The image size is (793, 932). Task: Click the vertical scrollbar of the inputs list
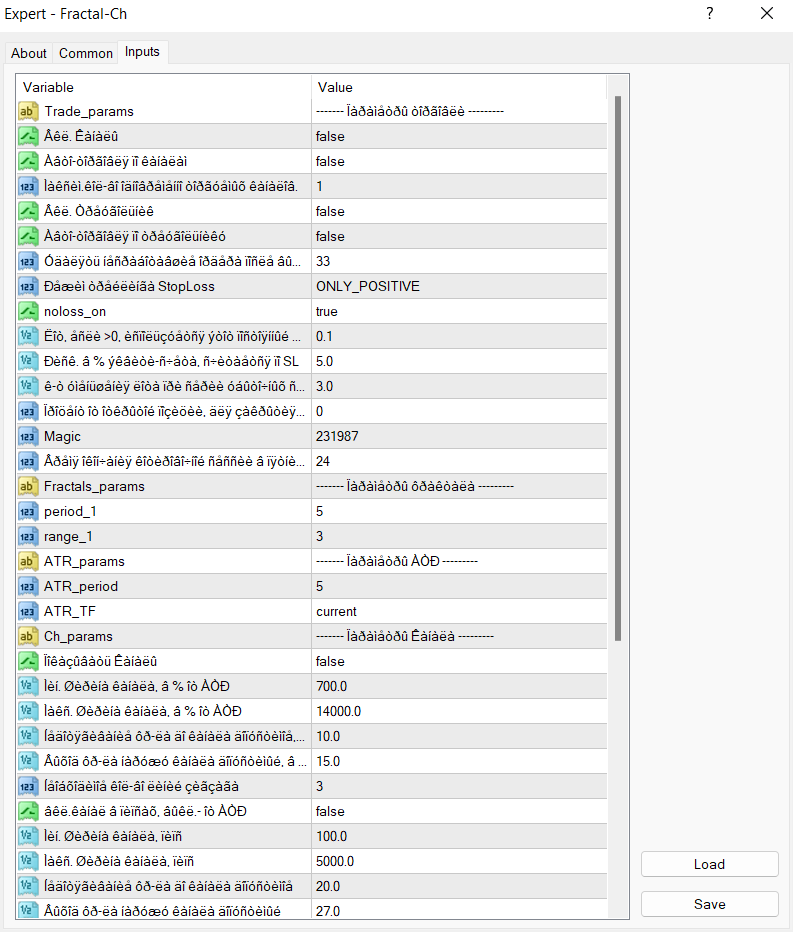618,368
